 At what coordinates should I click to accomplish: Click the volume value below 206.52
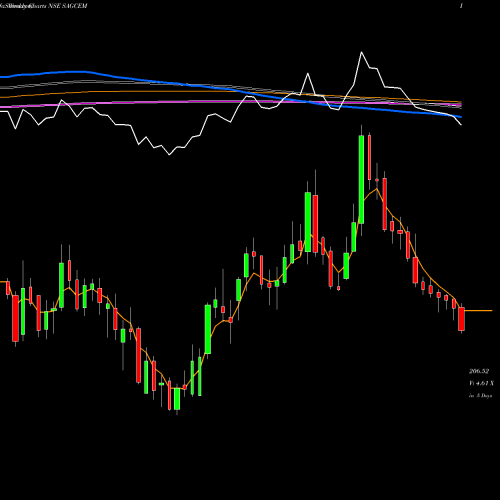click(481, 383)
